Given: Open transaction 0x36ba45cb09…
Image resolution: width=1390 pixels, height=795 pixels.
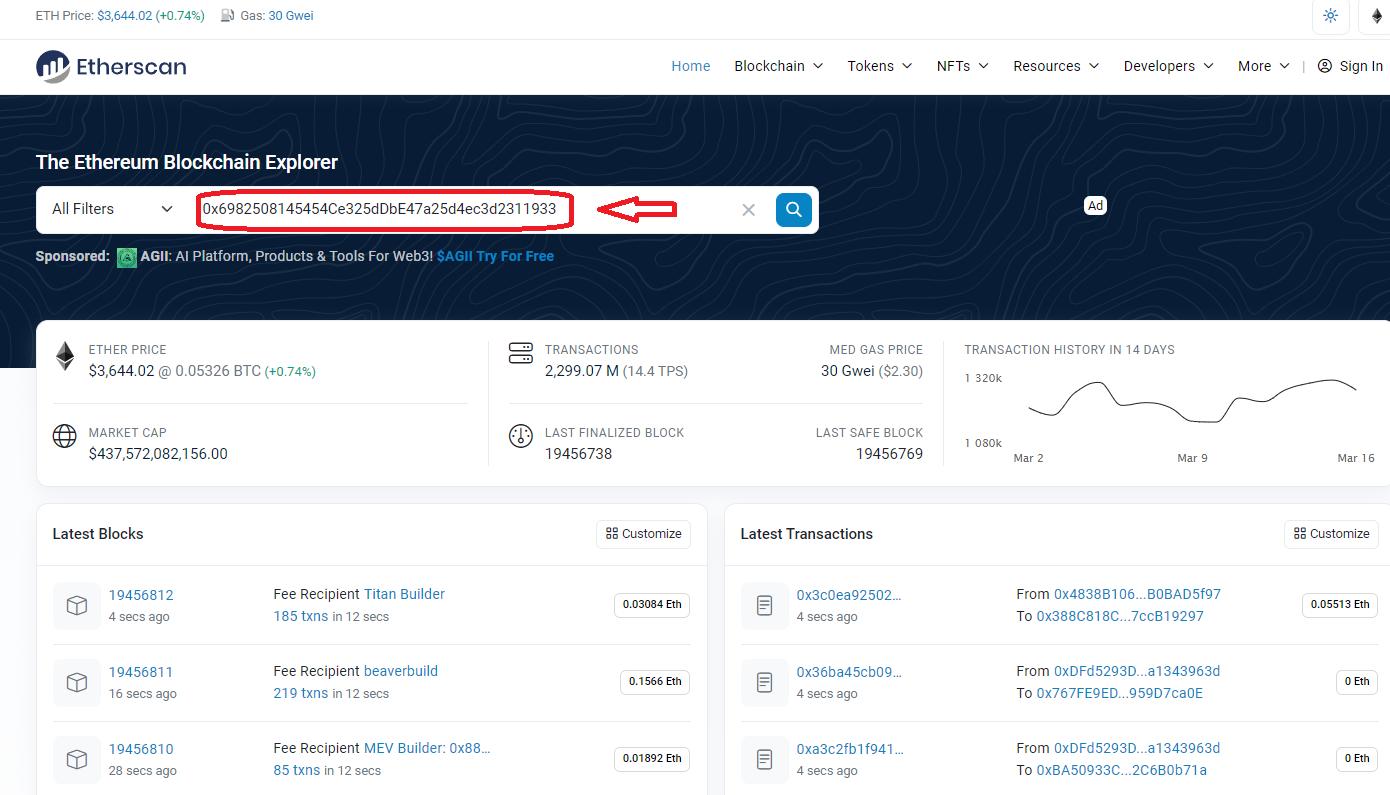Looking at the screenshot, I should coord(849,672).
